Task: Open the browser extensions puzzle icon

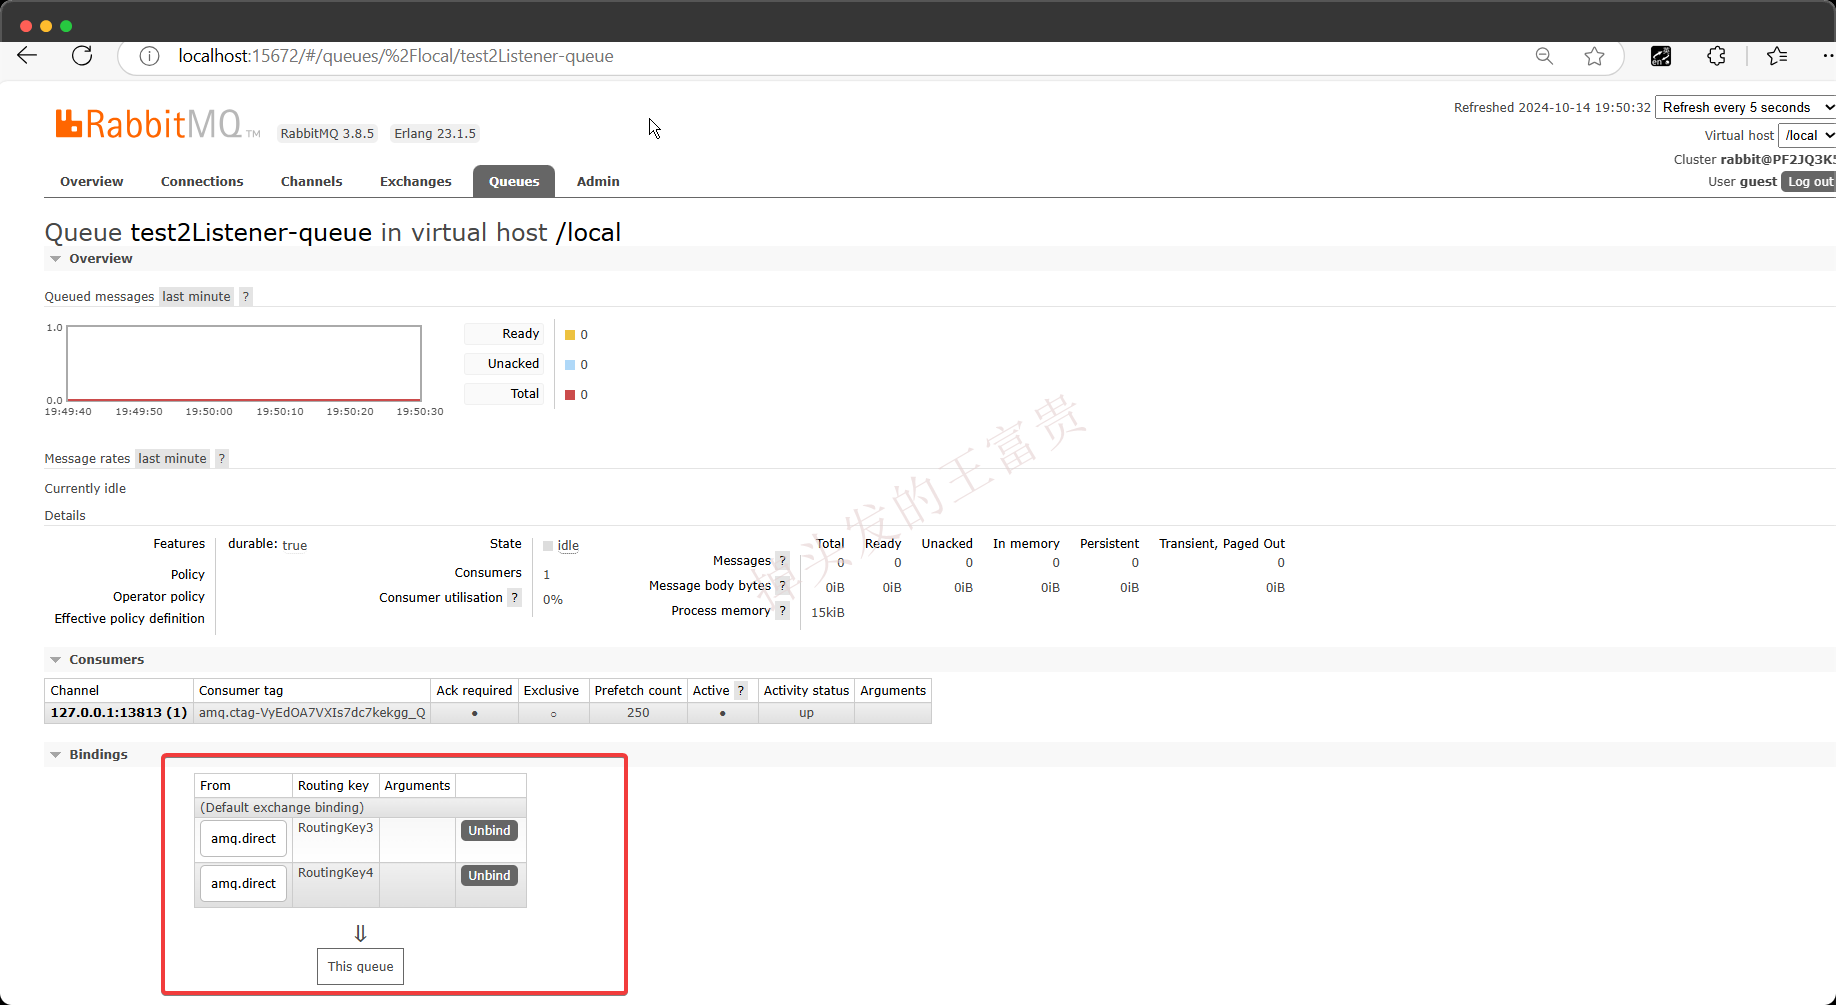Action: coord(1716,56)
